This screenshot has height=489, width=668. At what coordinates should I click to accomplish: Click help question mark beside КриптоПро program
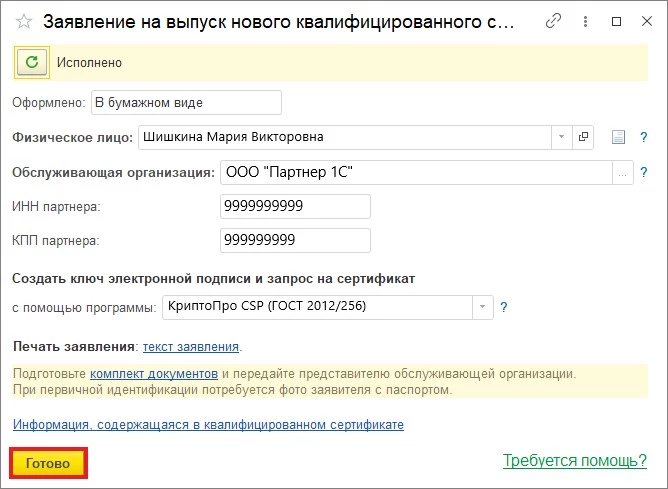[504, 307]
